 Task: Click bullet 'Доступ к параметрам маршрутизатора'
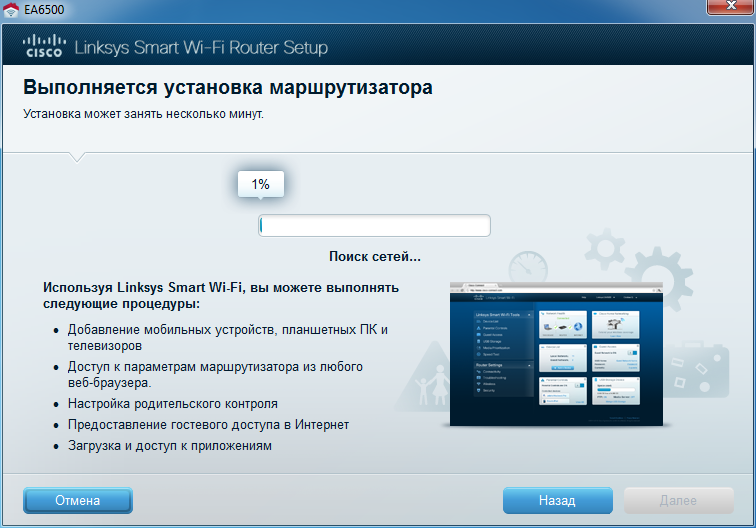click(x=215, y=375)
